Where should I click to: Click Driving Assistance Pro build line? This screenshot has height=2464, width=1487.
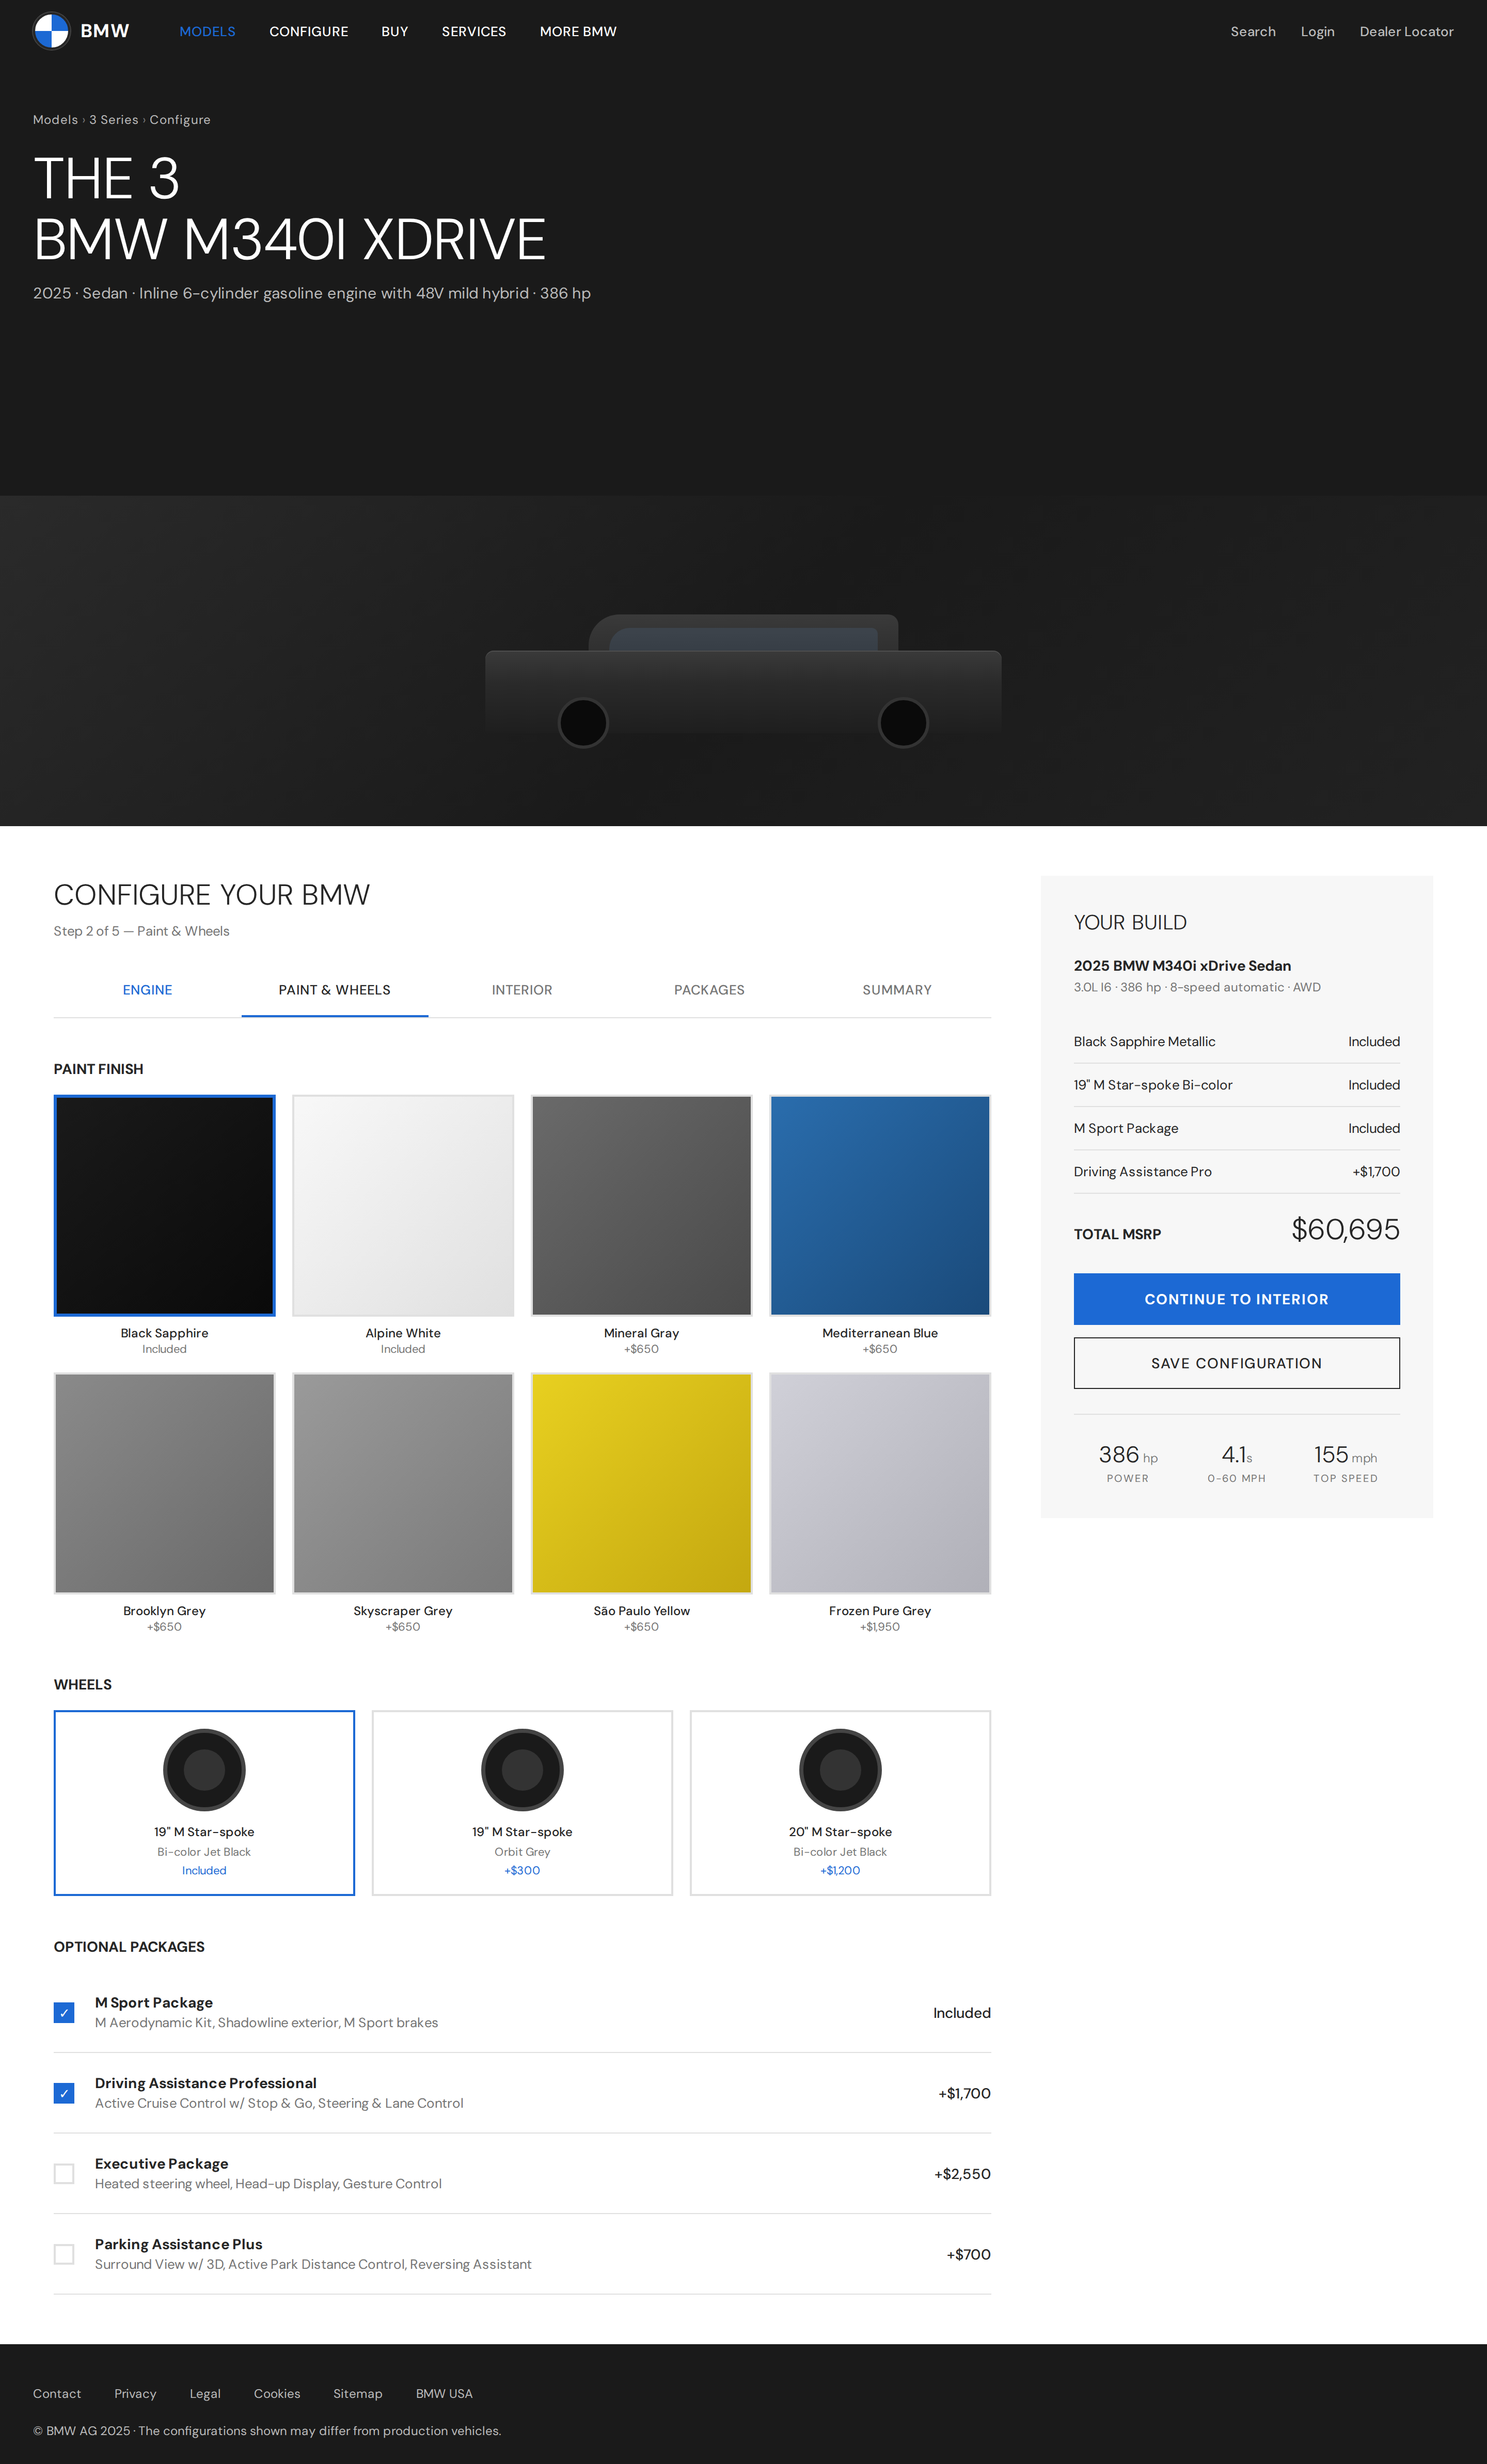point(1236,1172)
